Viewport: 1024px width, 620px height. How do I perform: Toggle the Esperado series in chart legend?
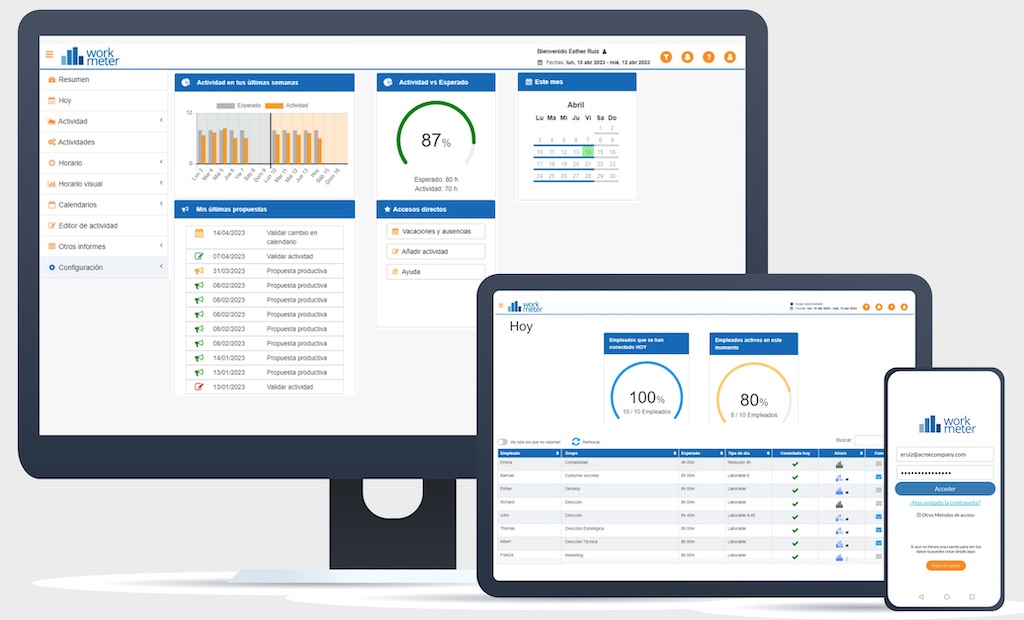tap(226, 105)
